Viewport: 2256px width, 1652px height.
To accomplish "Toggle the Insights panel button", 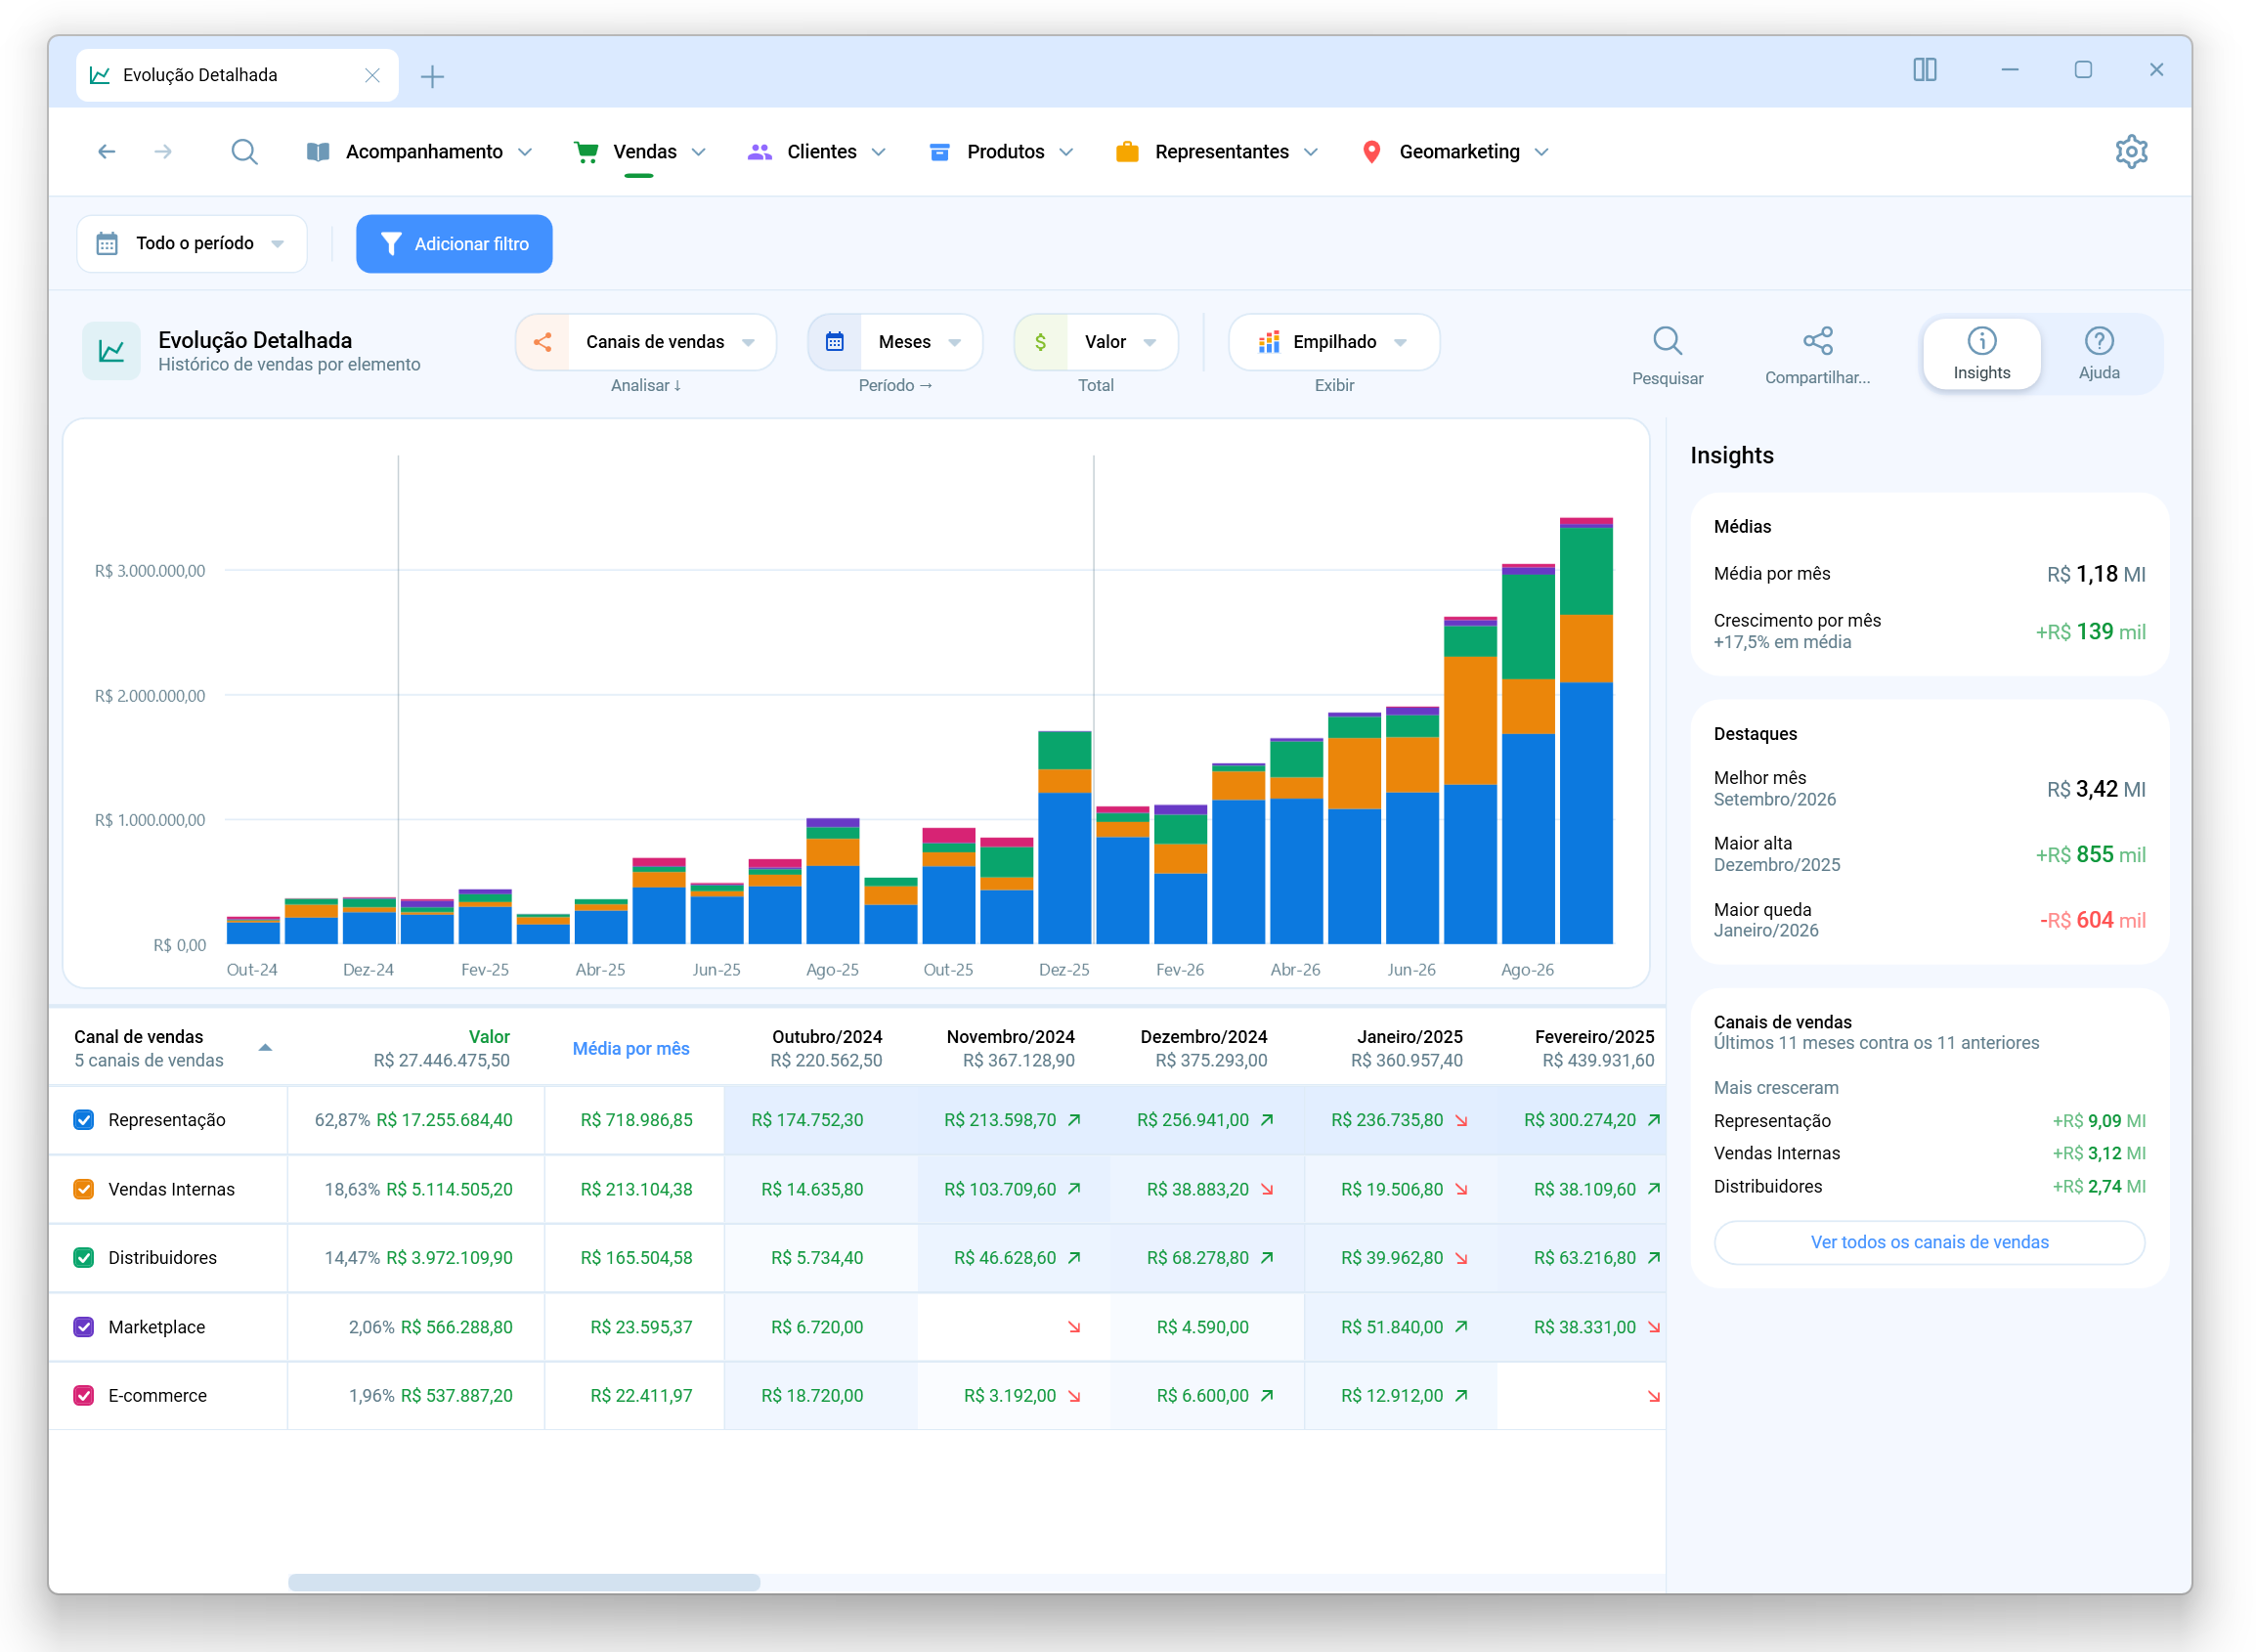I will coord(1981,354).
